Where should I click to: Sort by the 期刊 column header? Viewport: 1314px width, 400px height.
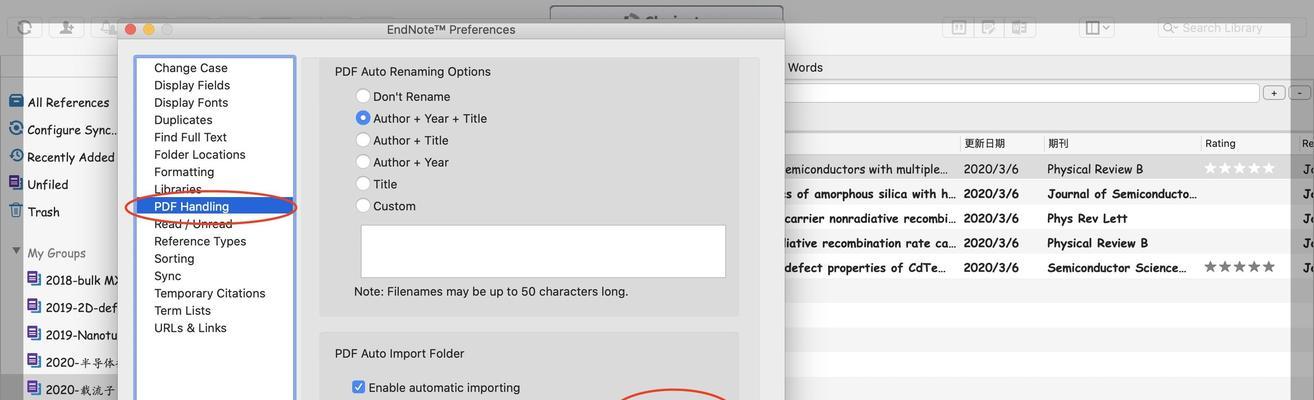1058,143
